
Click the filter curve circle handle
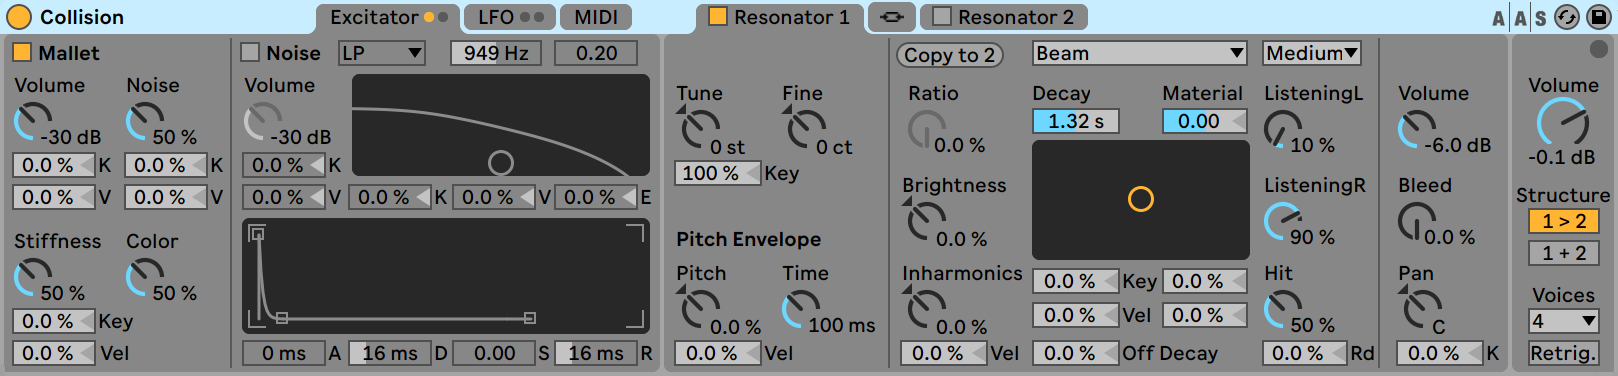501,163
